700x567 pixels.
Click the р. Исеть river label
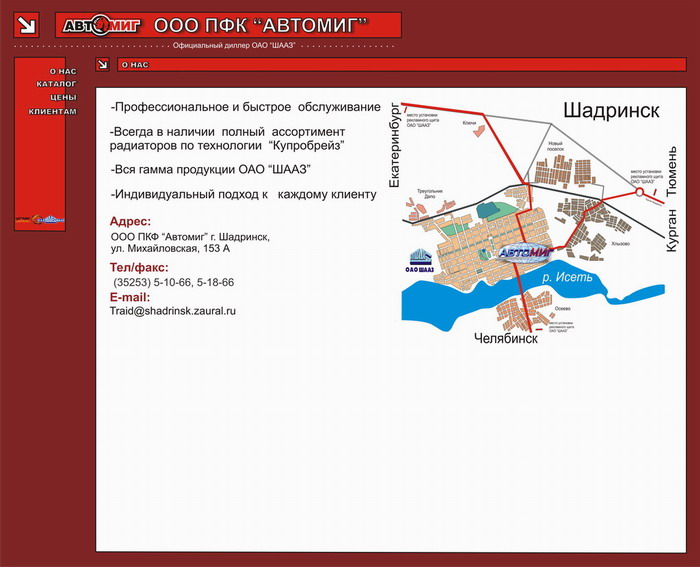(x=567, y=277)
